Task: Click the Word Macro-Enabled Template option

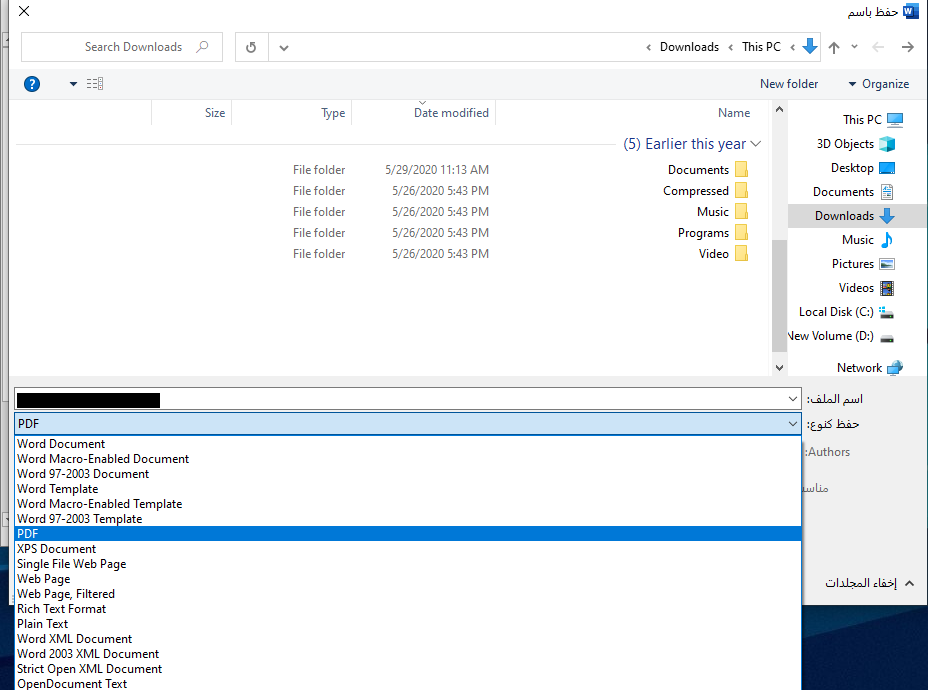Action: click(408, 504)
